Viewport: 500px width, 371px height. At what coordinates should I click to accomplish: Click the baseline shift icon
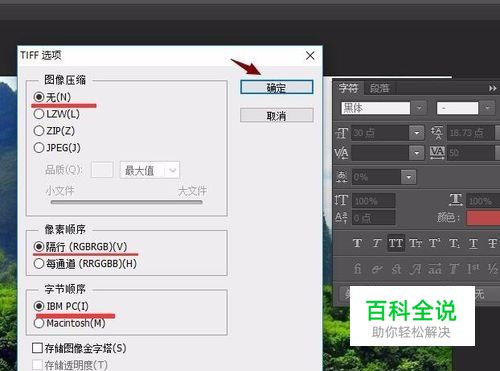pyautogui.click(x=341, y=217)
